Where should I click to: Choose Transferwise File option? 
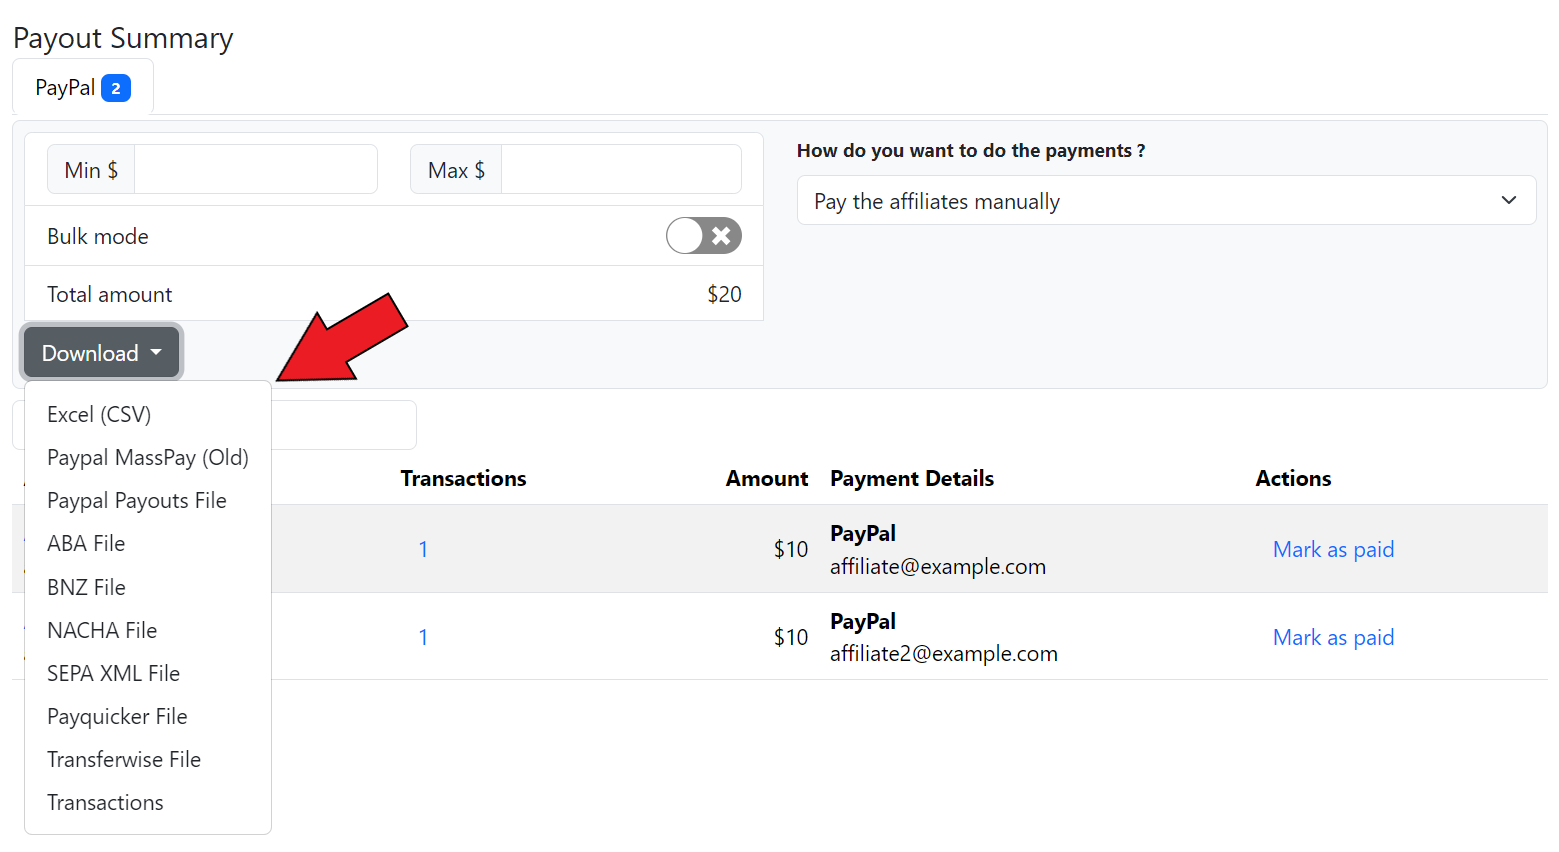[x=124, y=759]
